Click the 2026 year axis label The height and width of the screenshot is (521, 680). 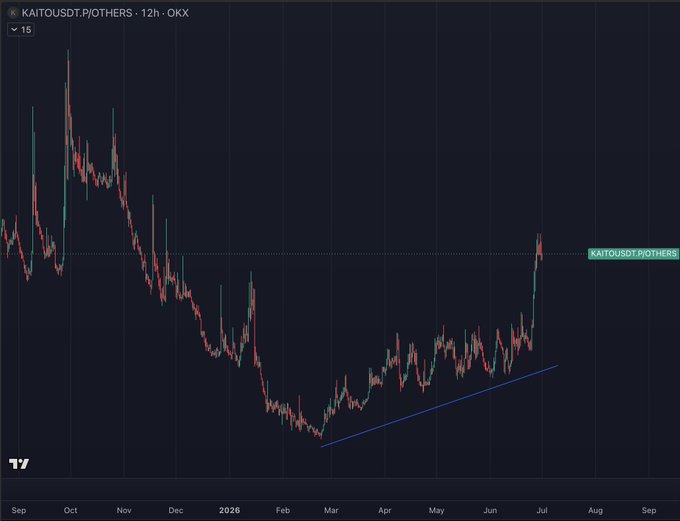[x=229, y=510]
